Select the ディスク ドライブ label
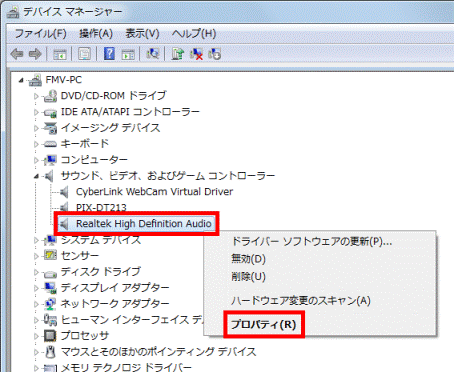This screenshot has height=372, width=454. click(101, 271)
